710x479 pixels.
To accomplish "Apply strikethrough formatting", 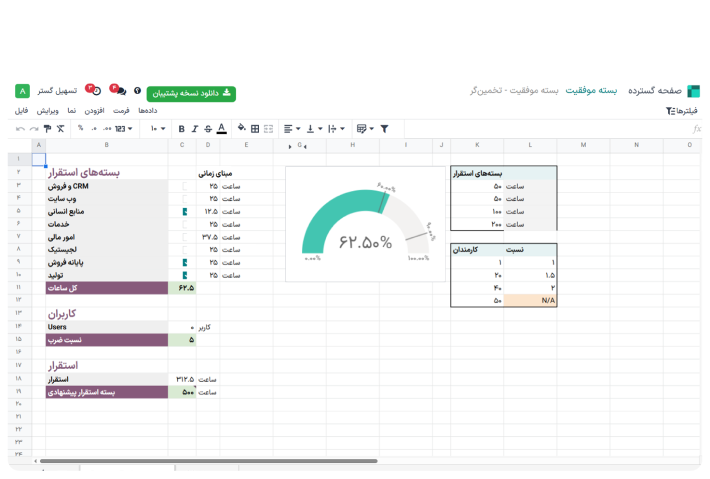I will coord(208,129).
